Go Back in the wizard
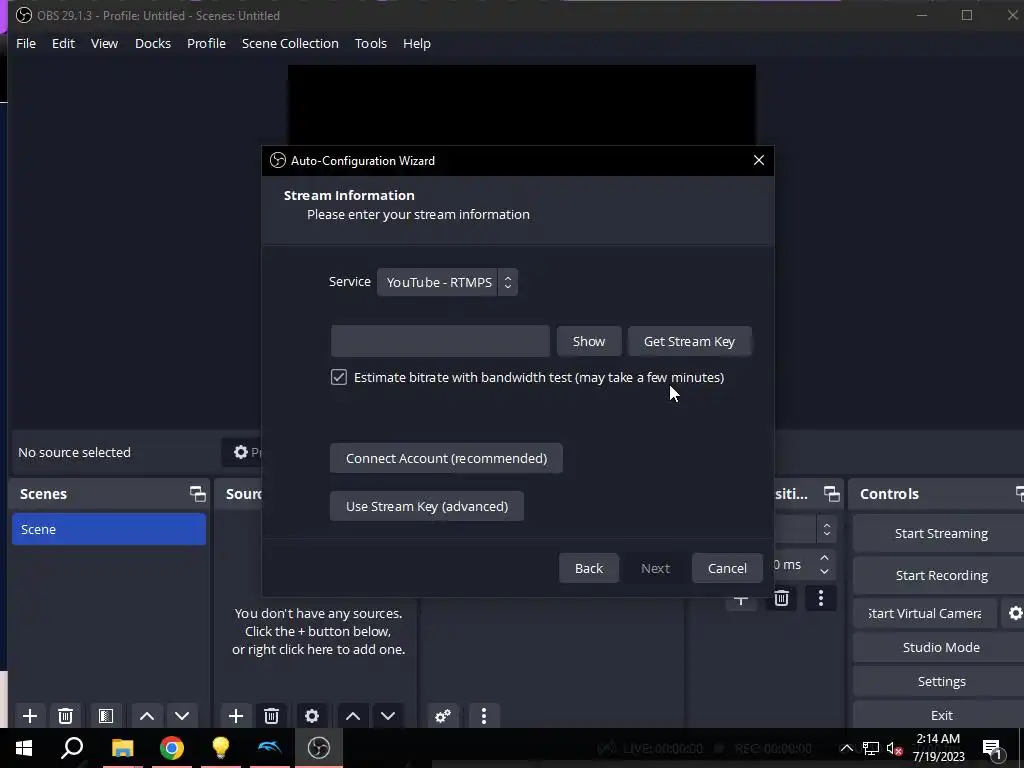1024x768 pixels. coord(588,568)
